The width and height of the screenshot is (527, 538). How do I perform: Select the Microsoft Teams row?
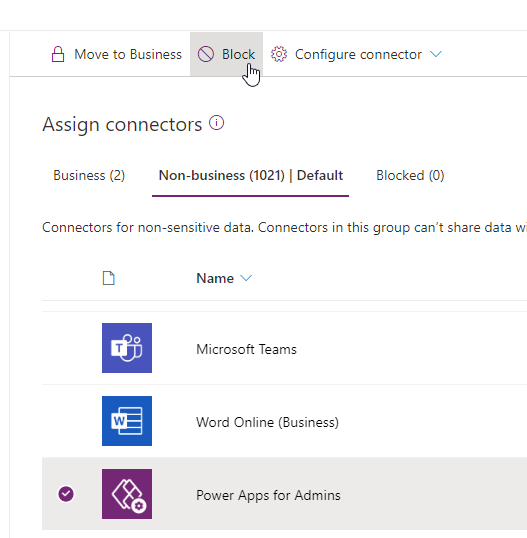point(284,348)
